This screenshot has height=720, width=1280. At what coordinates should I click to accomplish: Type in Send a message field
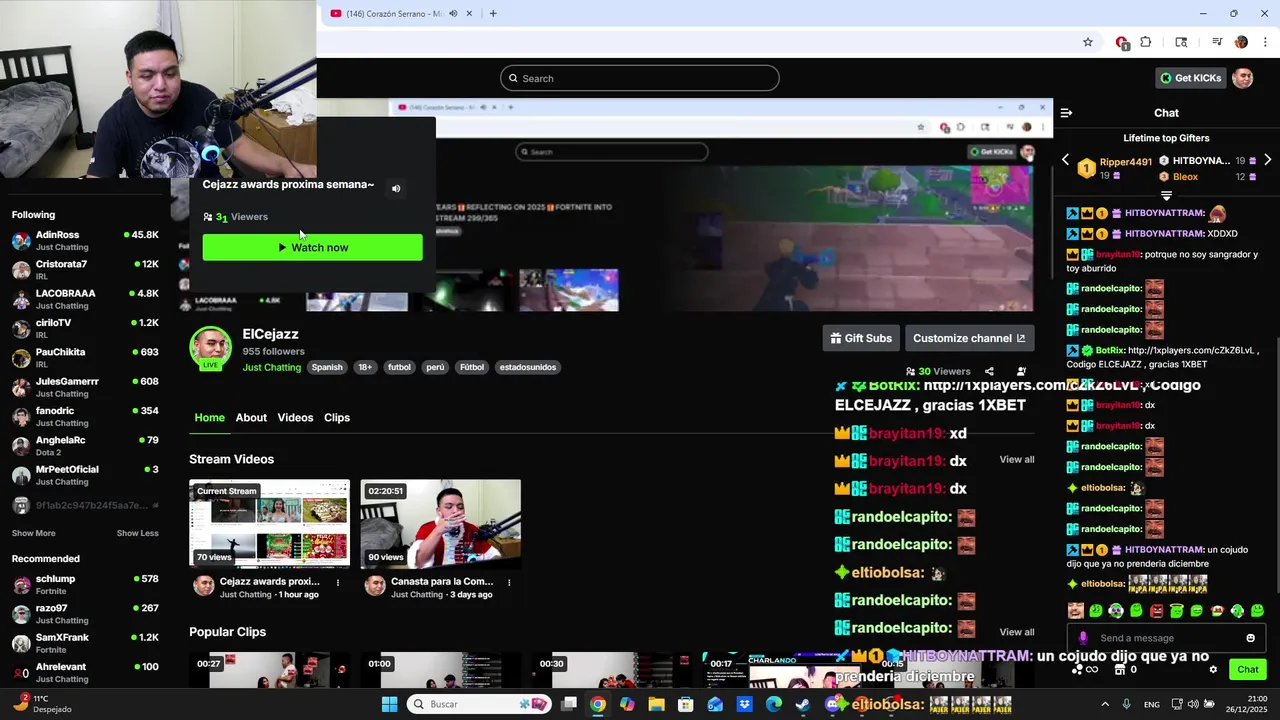click(1166, 638)
